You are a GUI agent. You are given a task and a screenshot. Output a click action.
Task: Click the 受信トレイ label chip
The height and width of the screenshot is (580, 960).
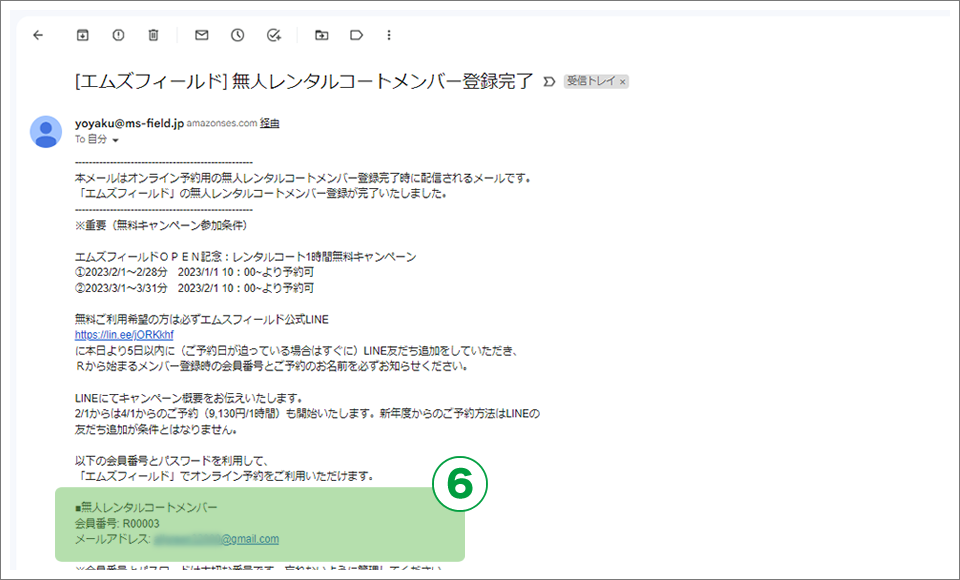pyautogui.click(x=591, y=82)
